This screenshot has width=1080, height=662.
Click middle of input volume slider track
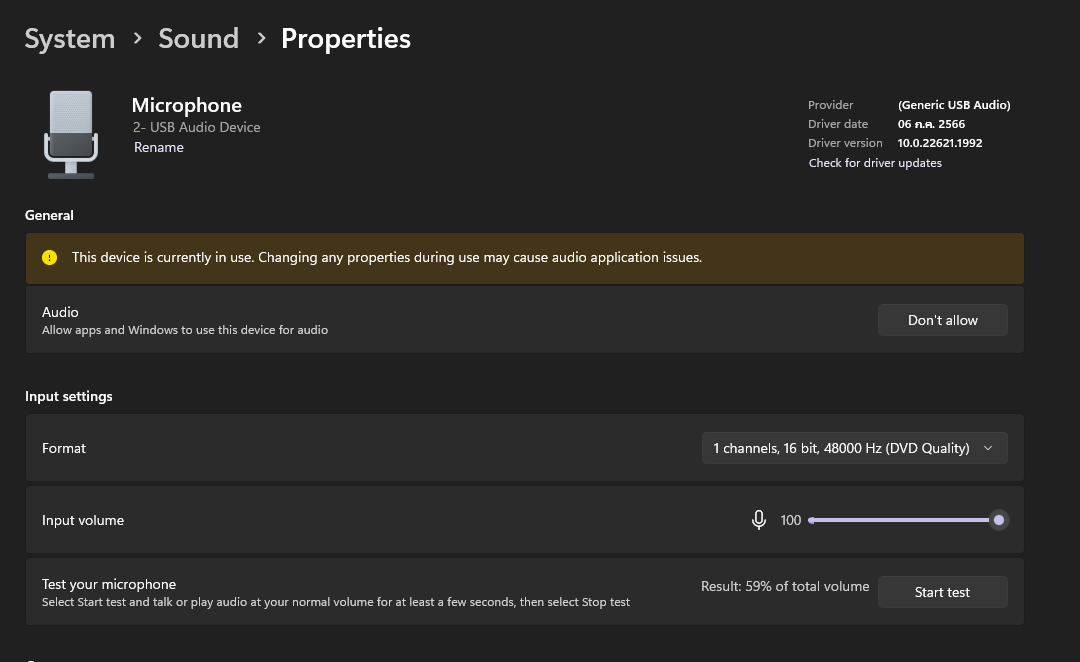pyautogui.click(x=903, y=520)
